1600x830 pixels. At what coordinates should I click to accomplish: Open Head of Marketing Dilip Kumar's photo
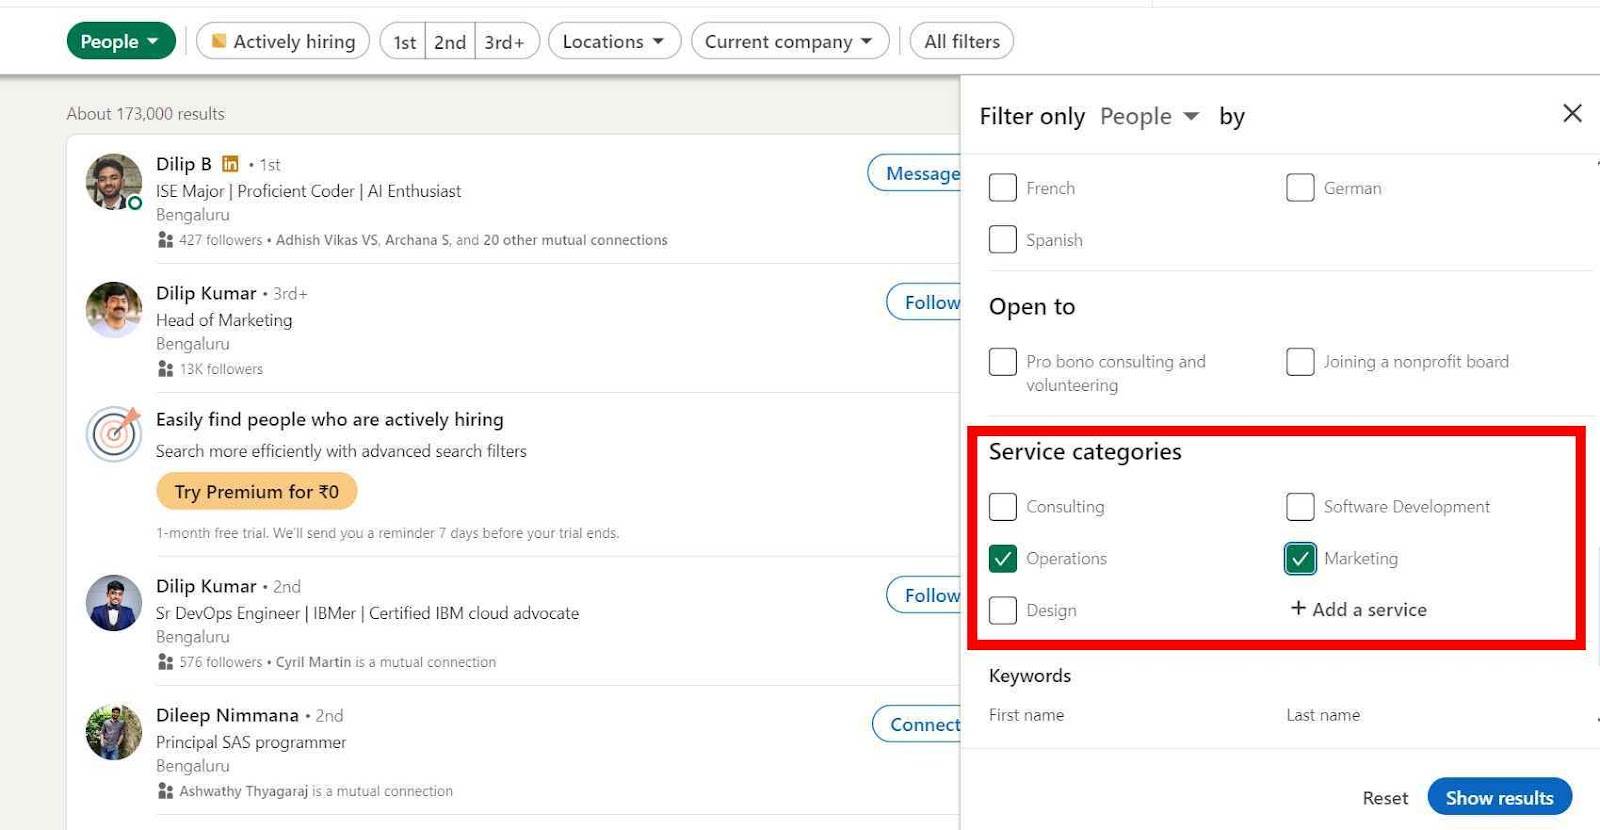[x=114, y=310]
